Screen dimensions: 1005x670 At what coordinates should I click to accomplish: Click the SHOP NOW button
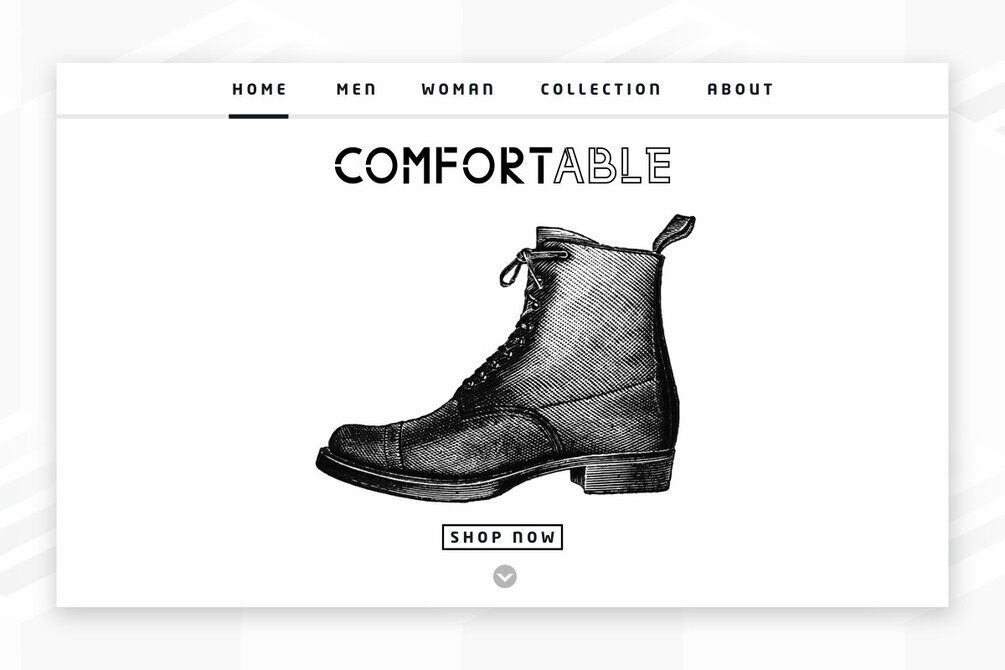[x=502, y=537]
